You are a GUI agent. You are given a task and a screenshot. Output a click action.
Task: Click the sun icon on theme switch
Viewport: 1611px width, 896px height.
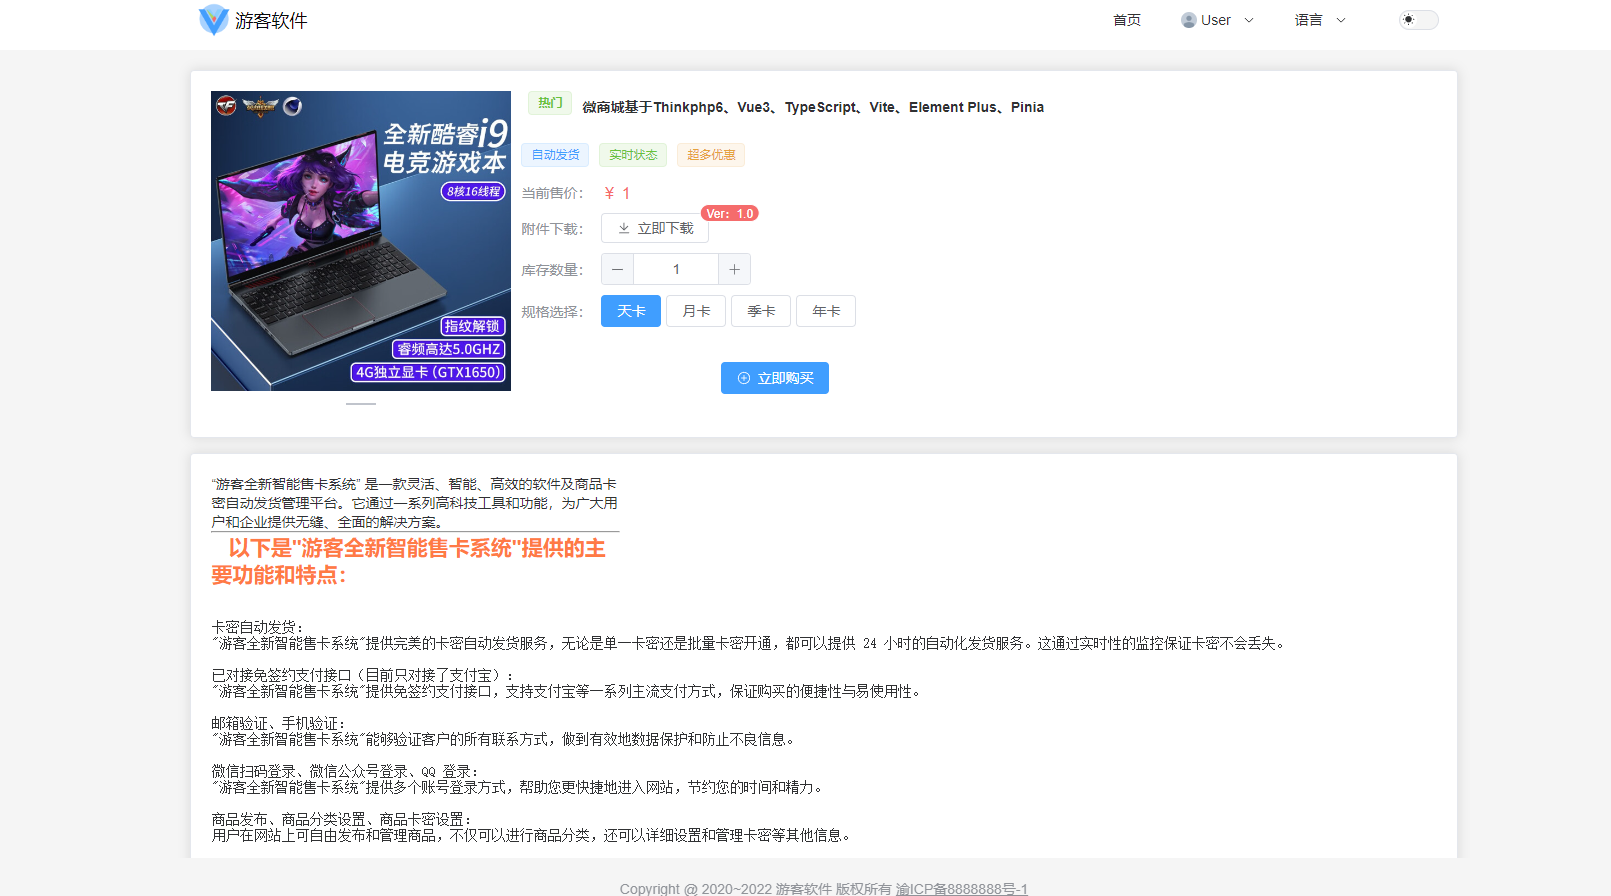(x=1409, y=20)
